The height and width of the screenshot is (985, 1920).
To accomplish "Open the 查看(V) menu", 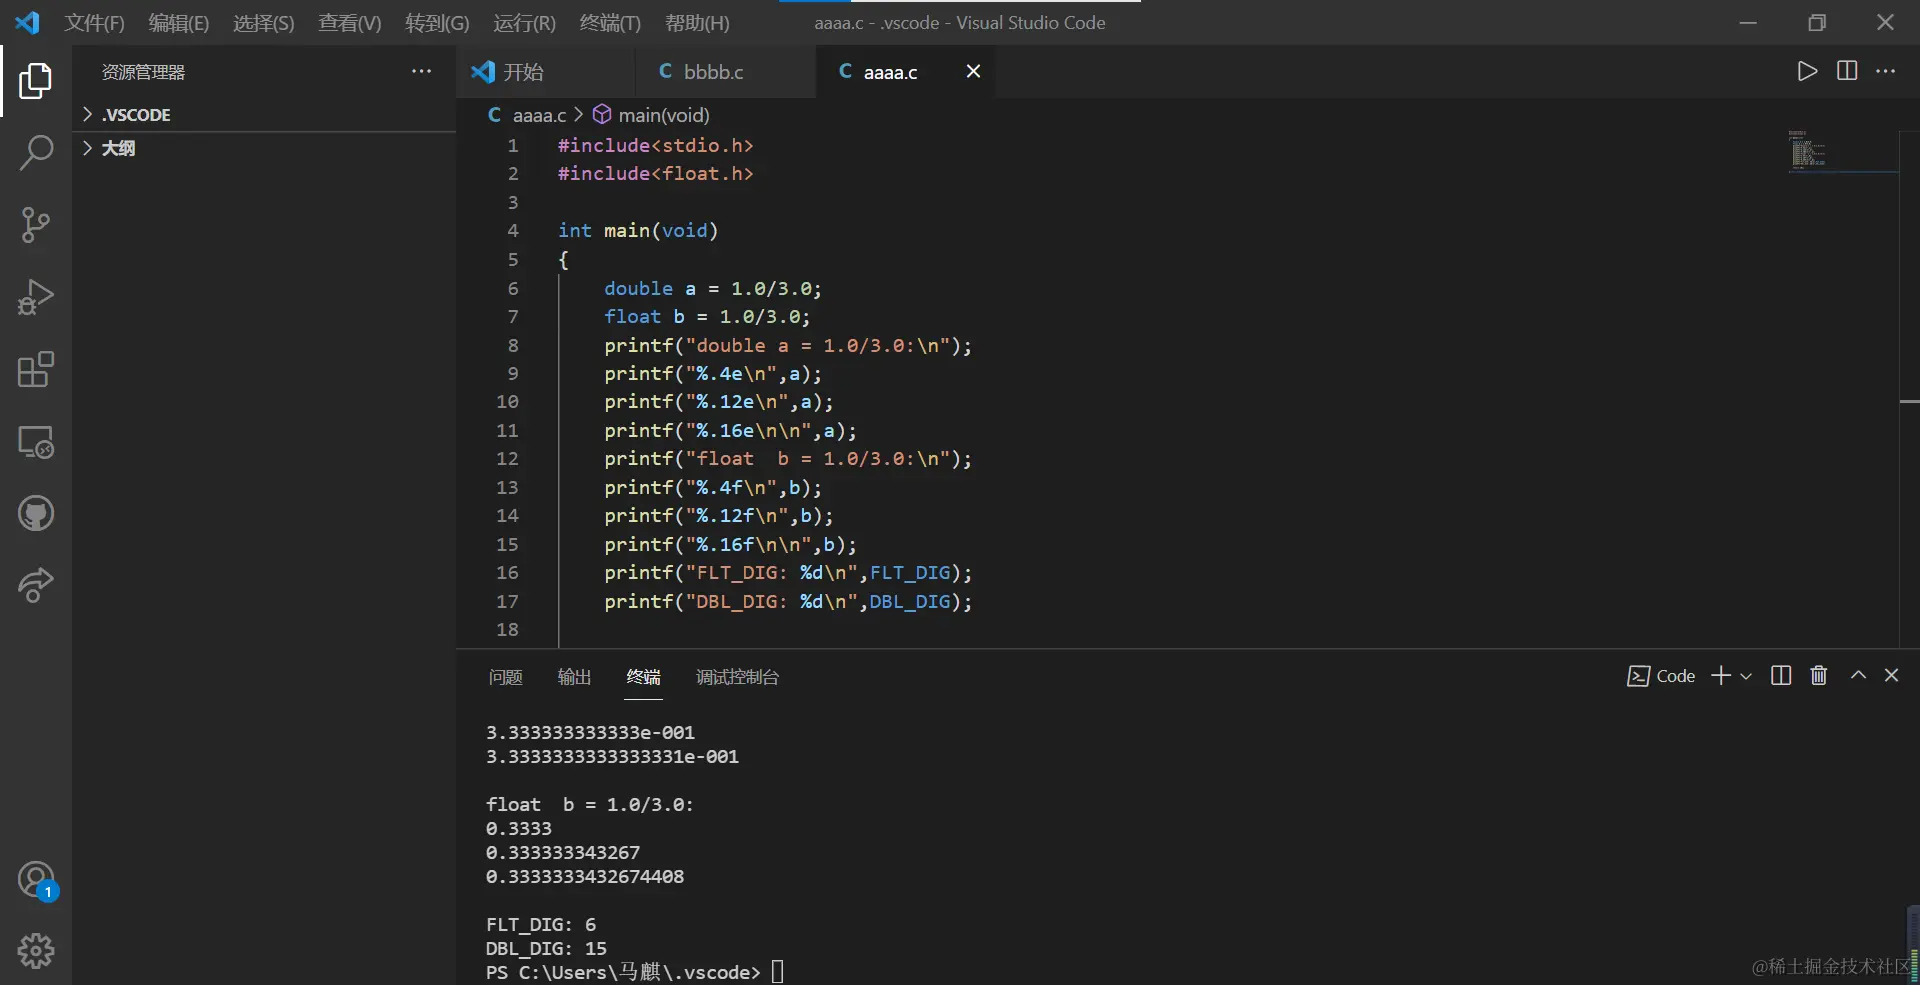I will pos(350,23).
